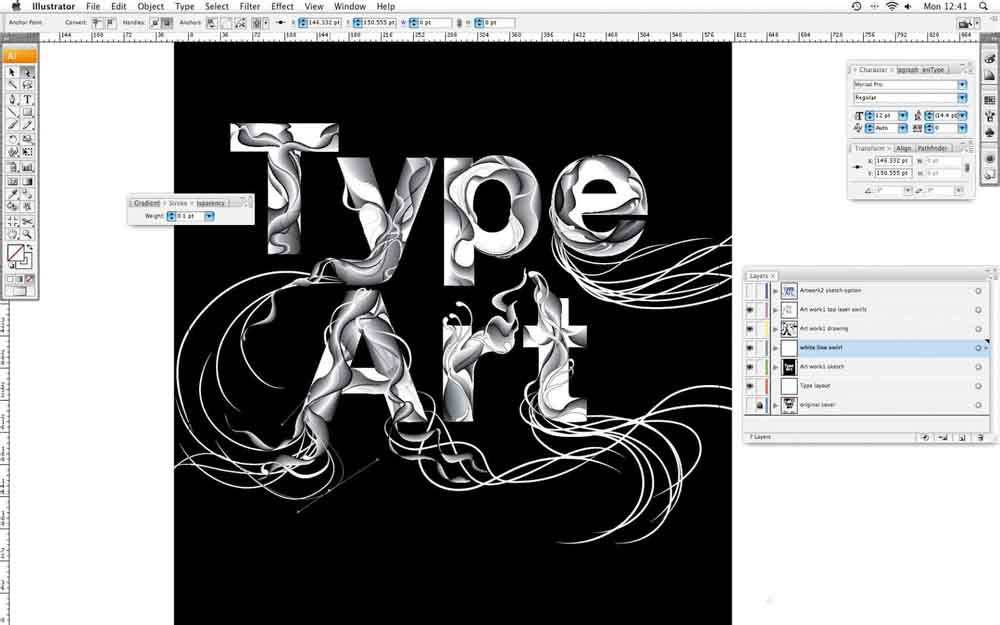Open the Symbols panel club icon in dock
Image resolution: width=1000 pixels, height=625 pixels.
(x=990, y=133)
